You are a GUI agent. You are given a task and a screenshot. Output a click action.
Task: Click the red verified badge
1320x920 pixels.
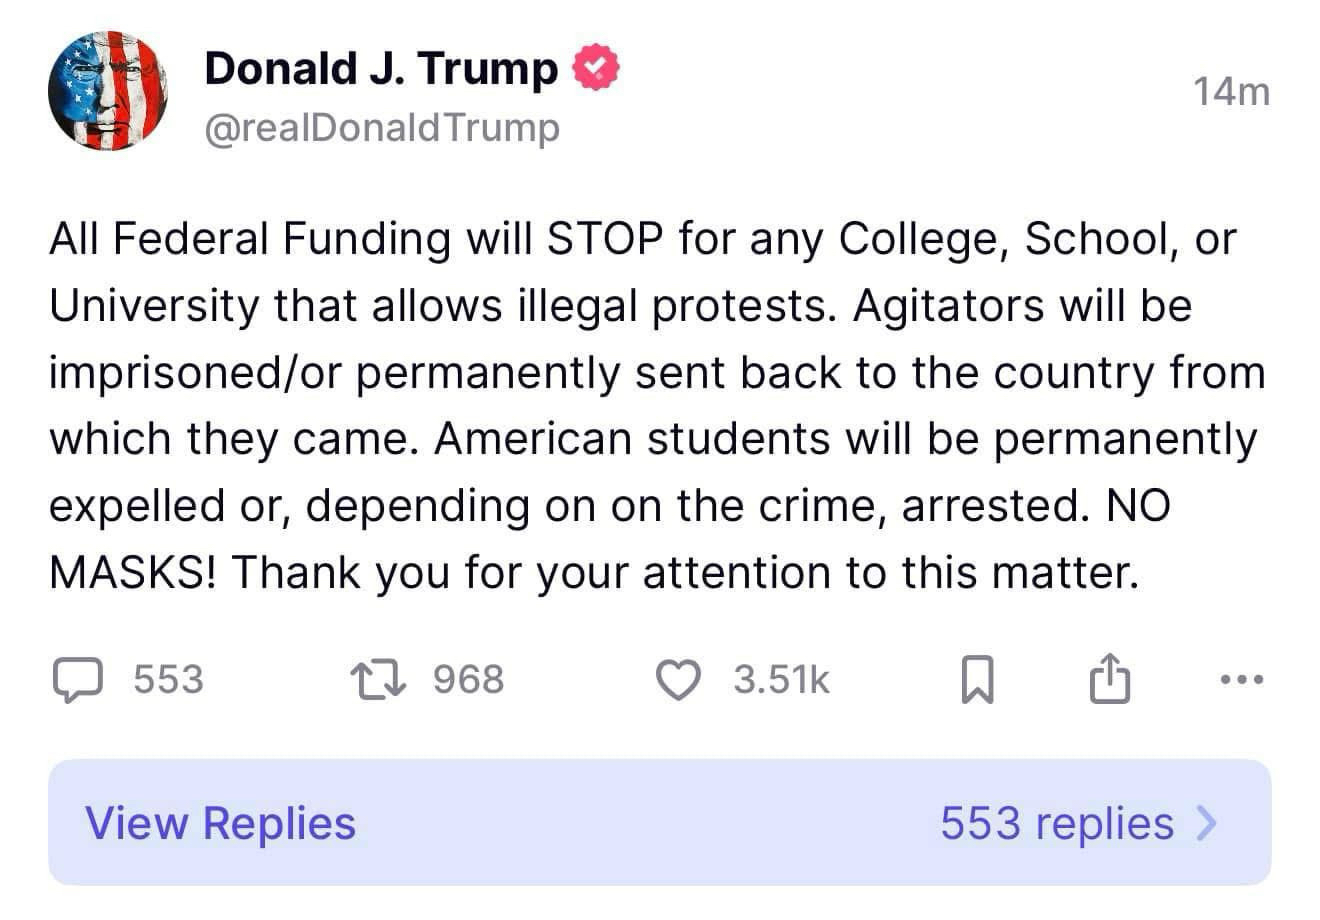coord(596,68)
